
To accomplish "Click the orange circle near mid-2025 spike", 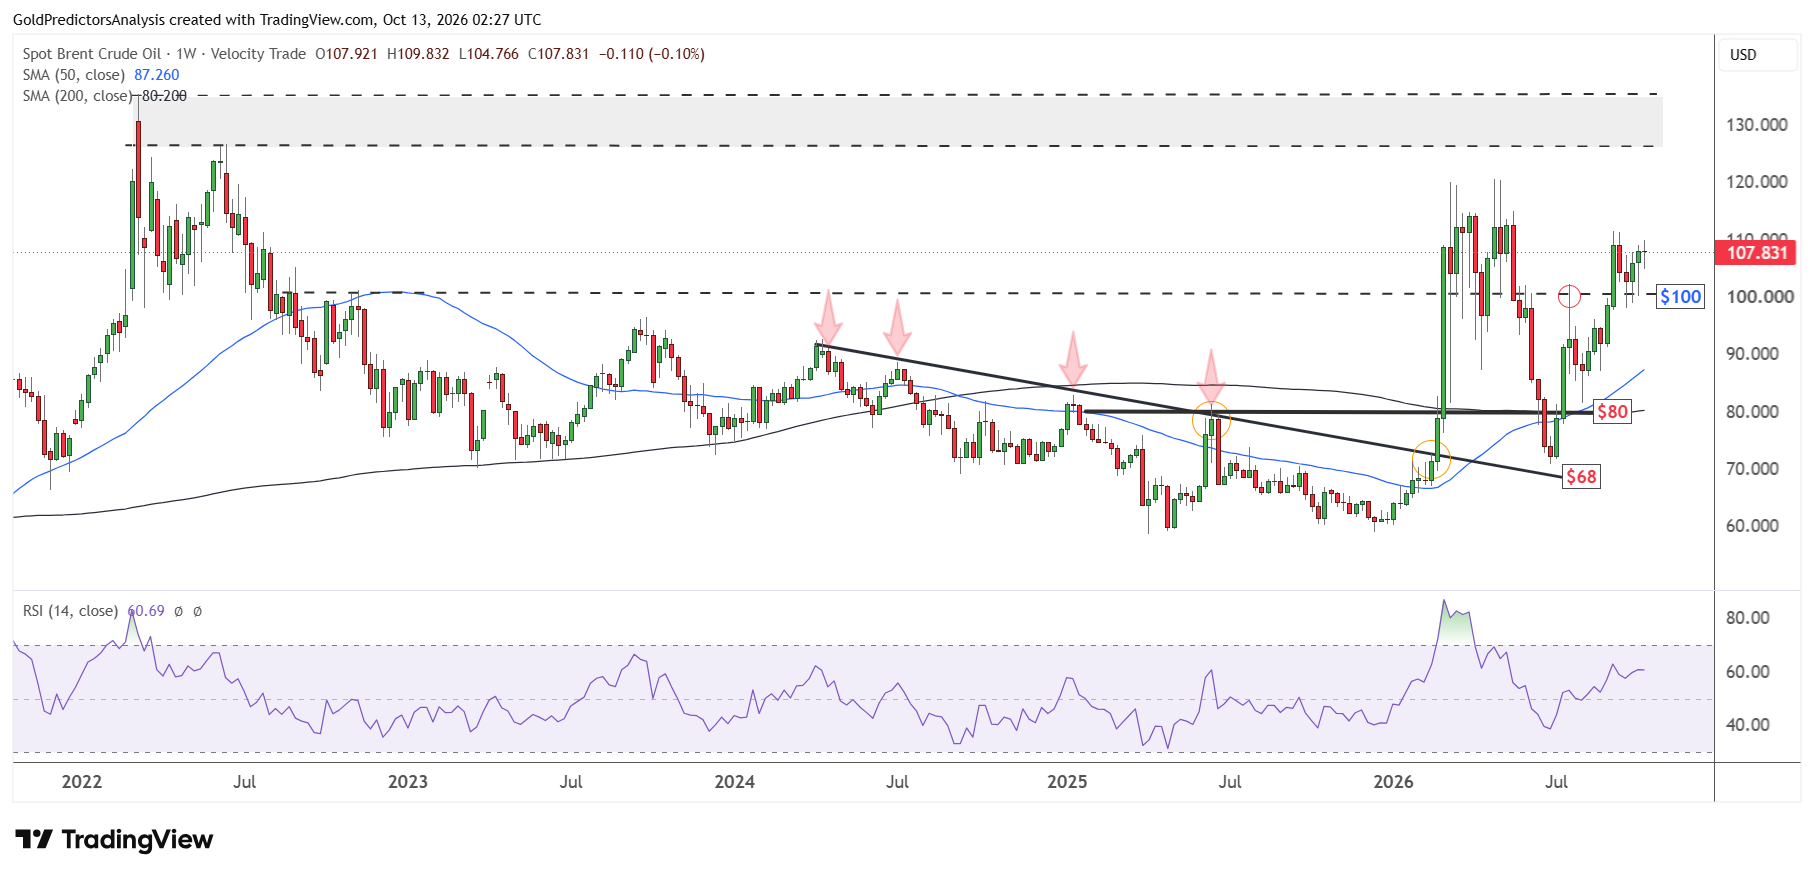I will [1211, 422].
